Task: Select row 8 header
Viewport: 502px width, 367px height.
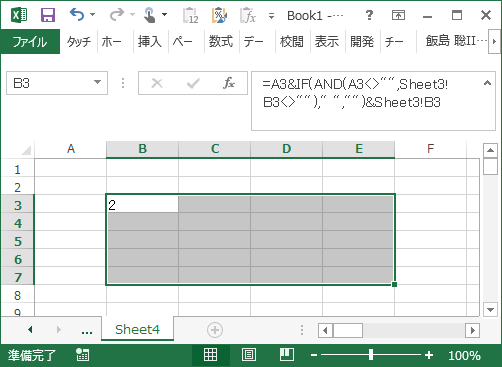Action: [17, 295]
